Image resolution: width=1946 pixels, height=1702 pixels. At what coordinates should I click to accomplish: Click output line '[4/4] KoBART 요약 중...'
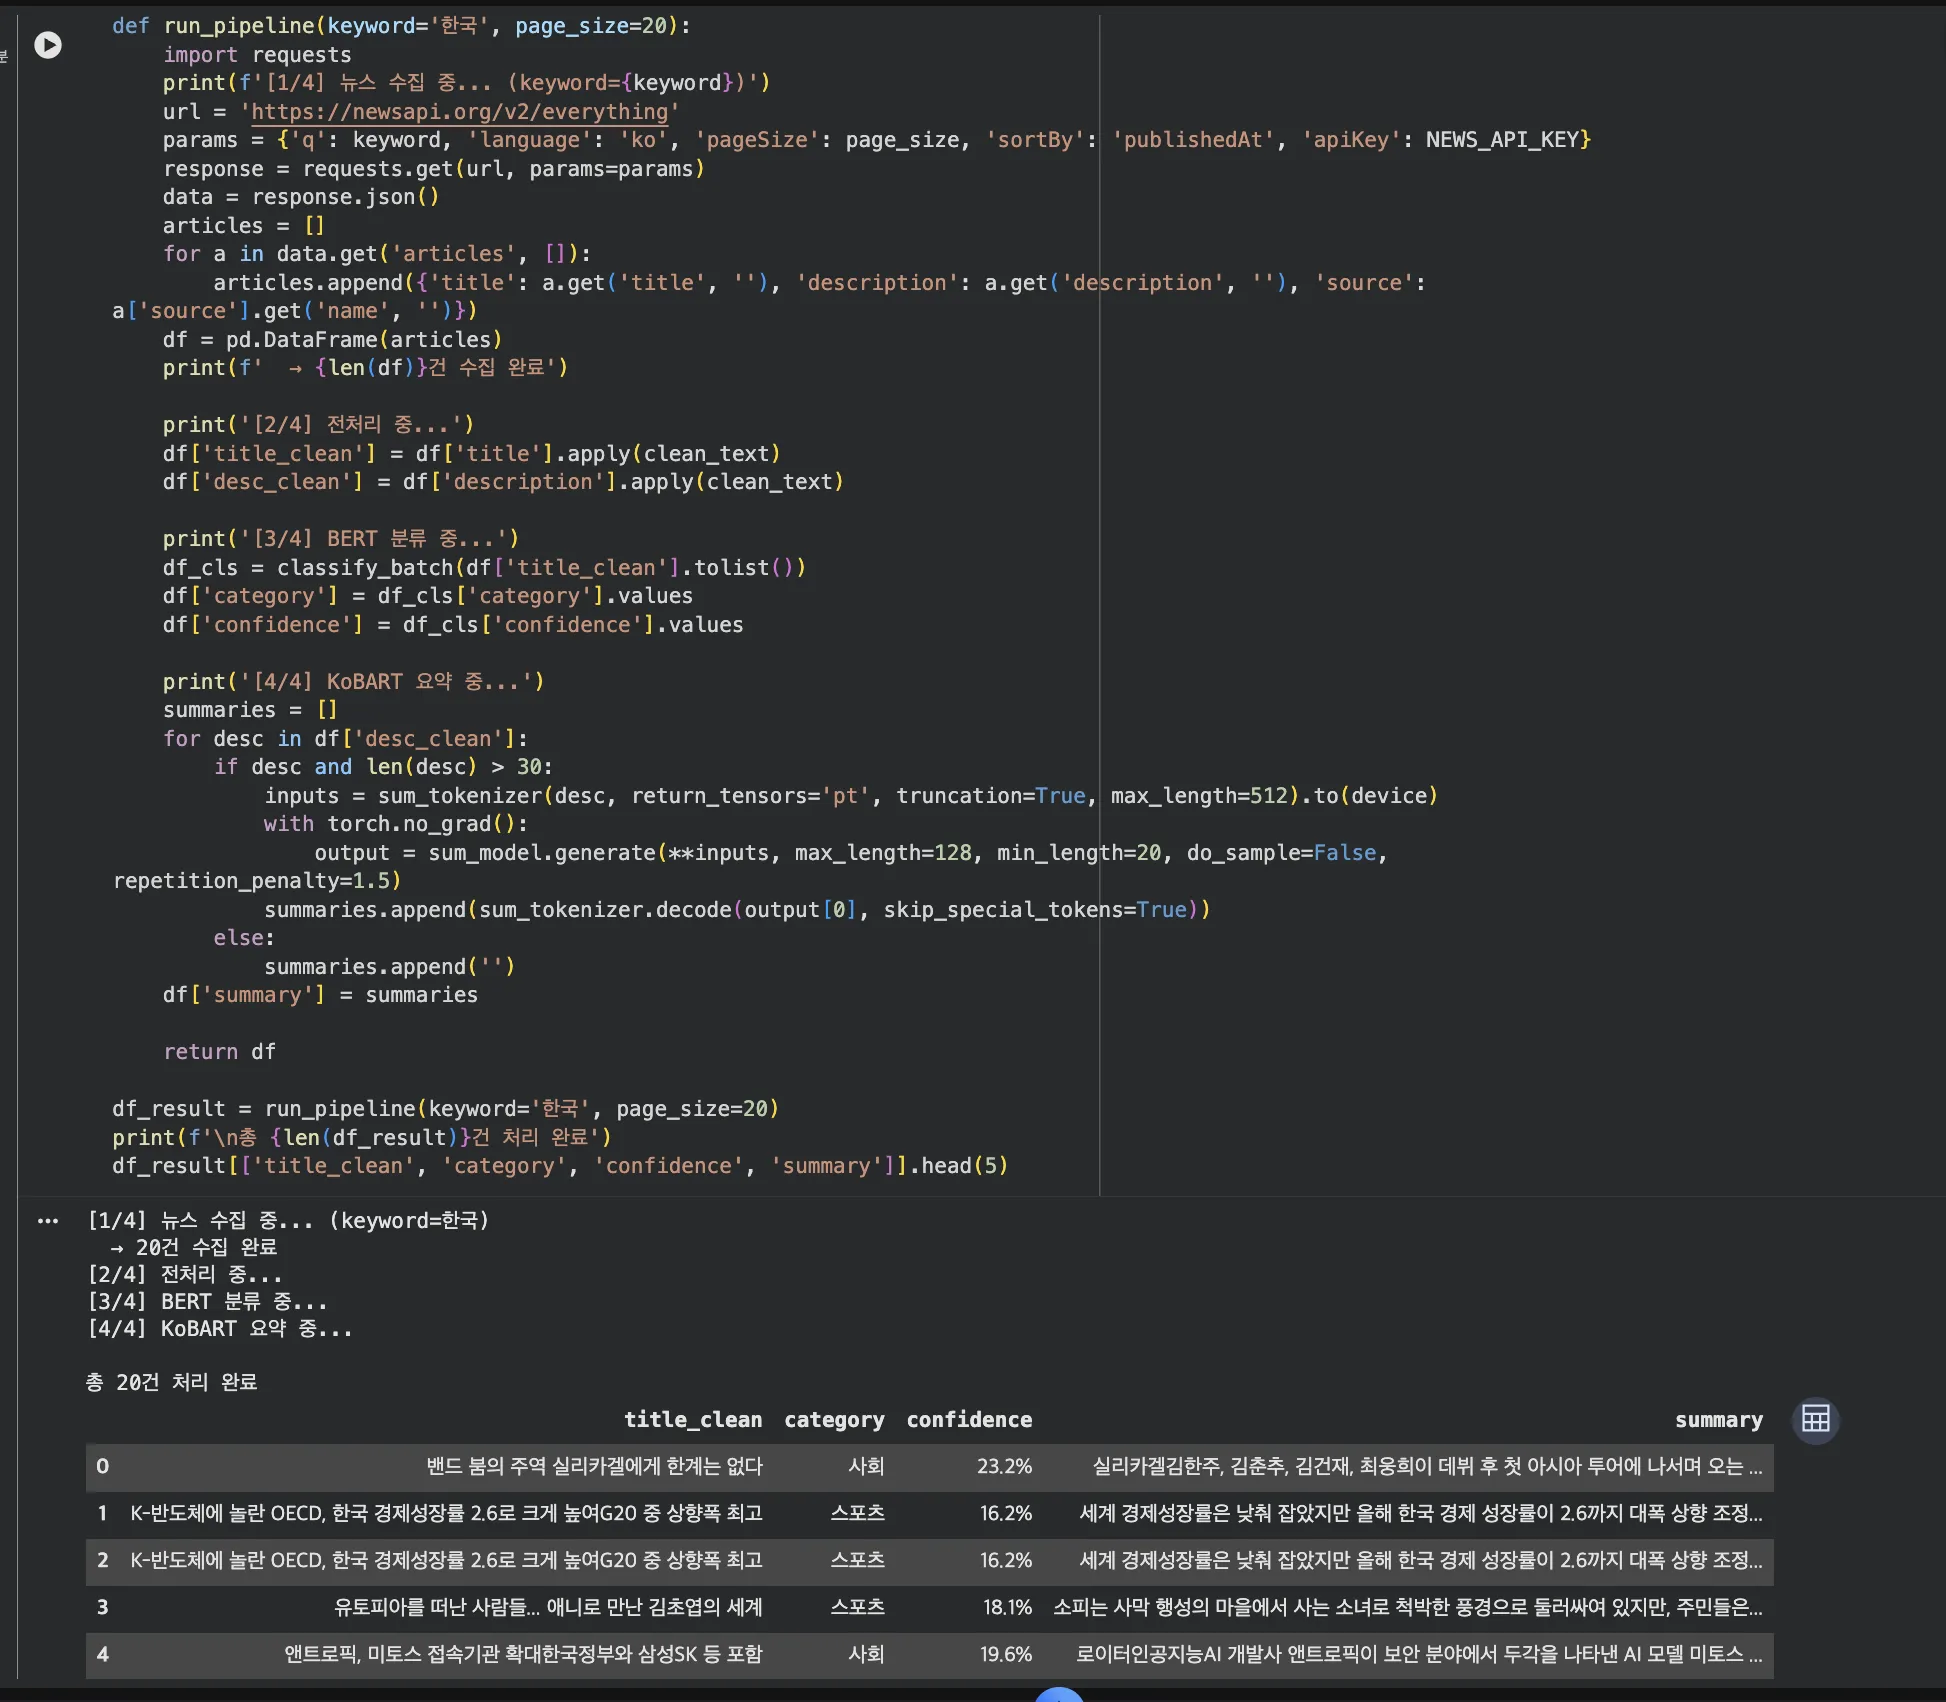220,1329
